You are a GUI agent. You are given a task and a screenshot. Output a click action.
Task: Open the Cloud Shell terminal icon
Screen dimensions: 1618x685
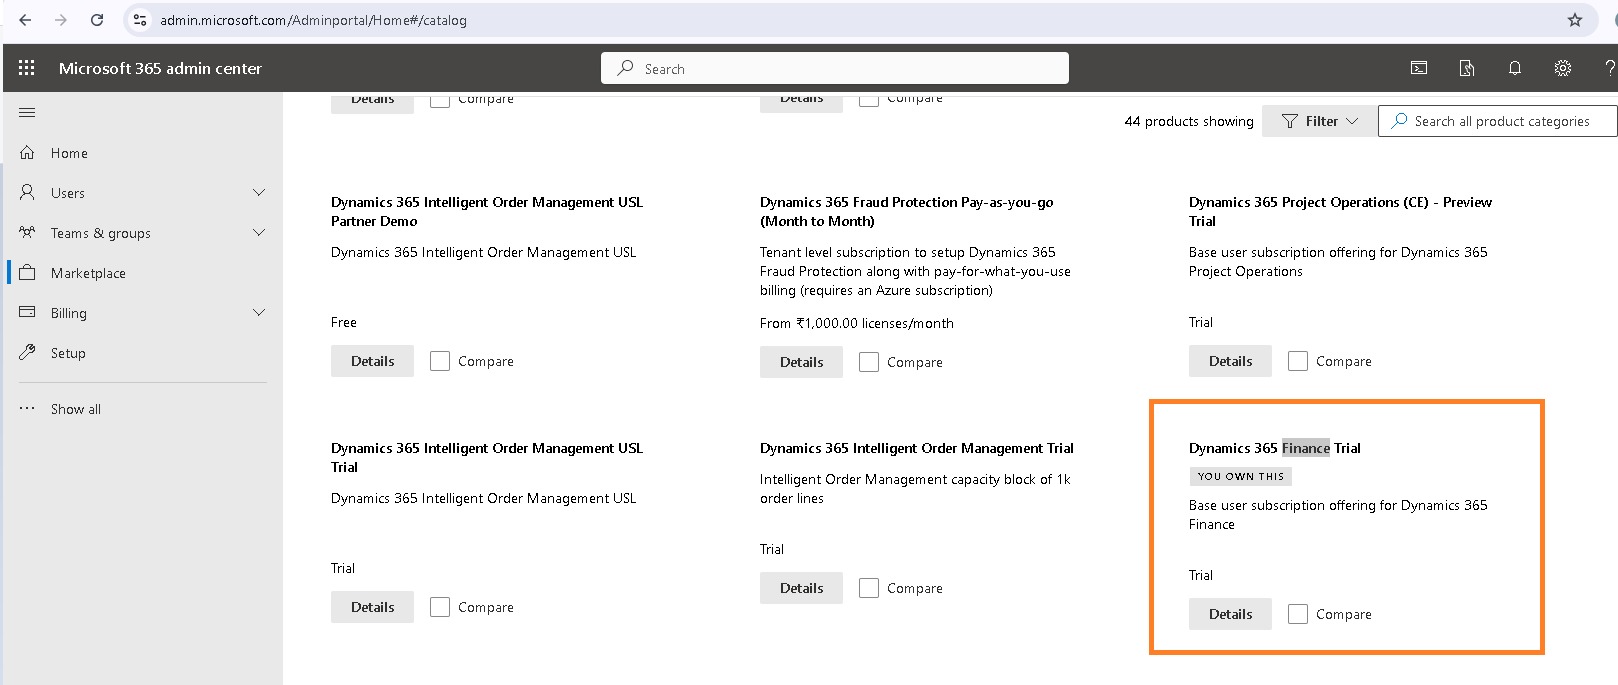[1419, 68]
